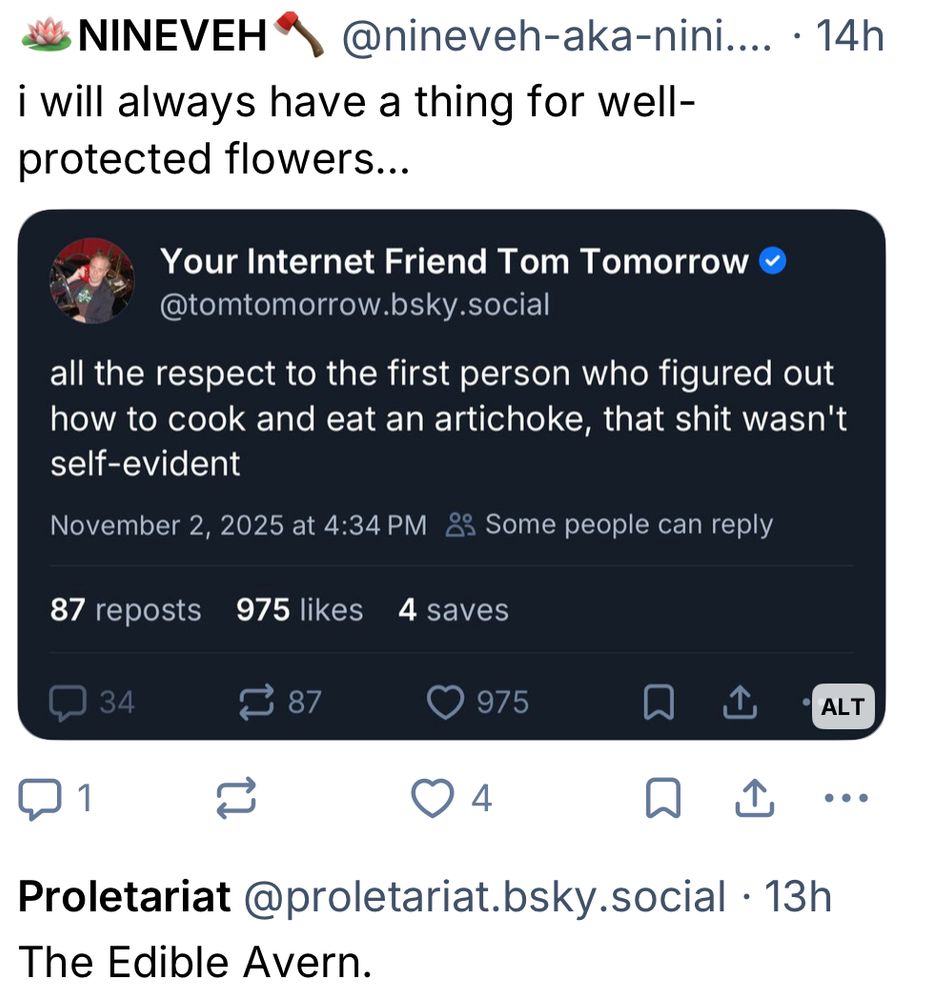
Task: Repost NINEVEH's post
Action: pos(236,798)
